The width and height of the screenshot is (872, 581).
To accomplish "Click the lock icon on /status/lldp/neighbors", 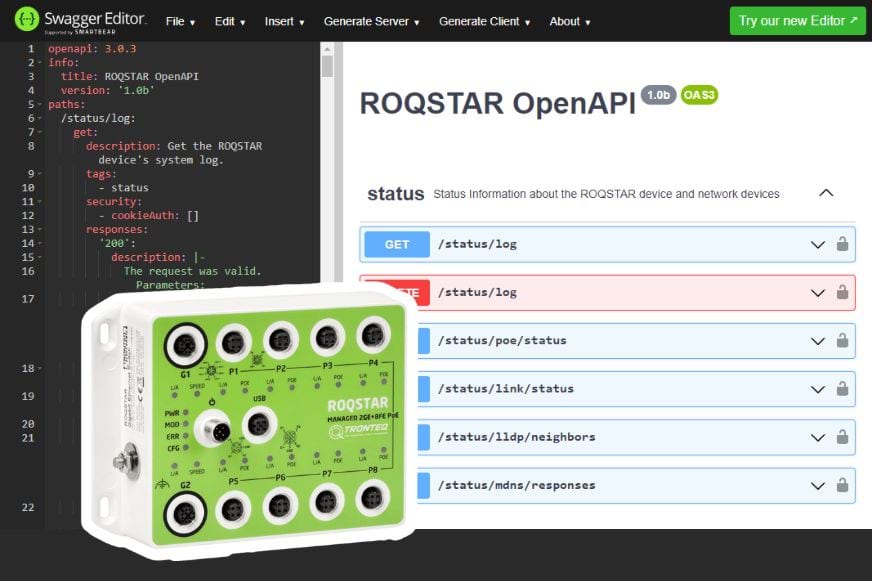I will pos(843,437).
